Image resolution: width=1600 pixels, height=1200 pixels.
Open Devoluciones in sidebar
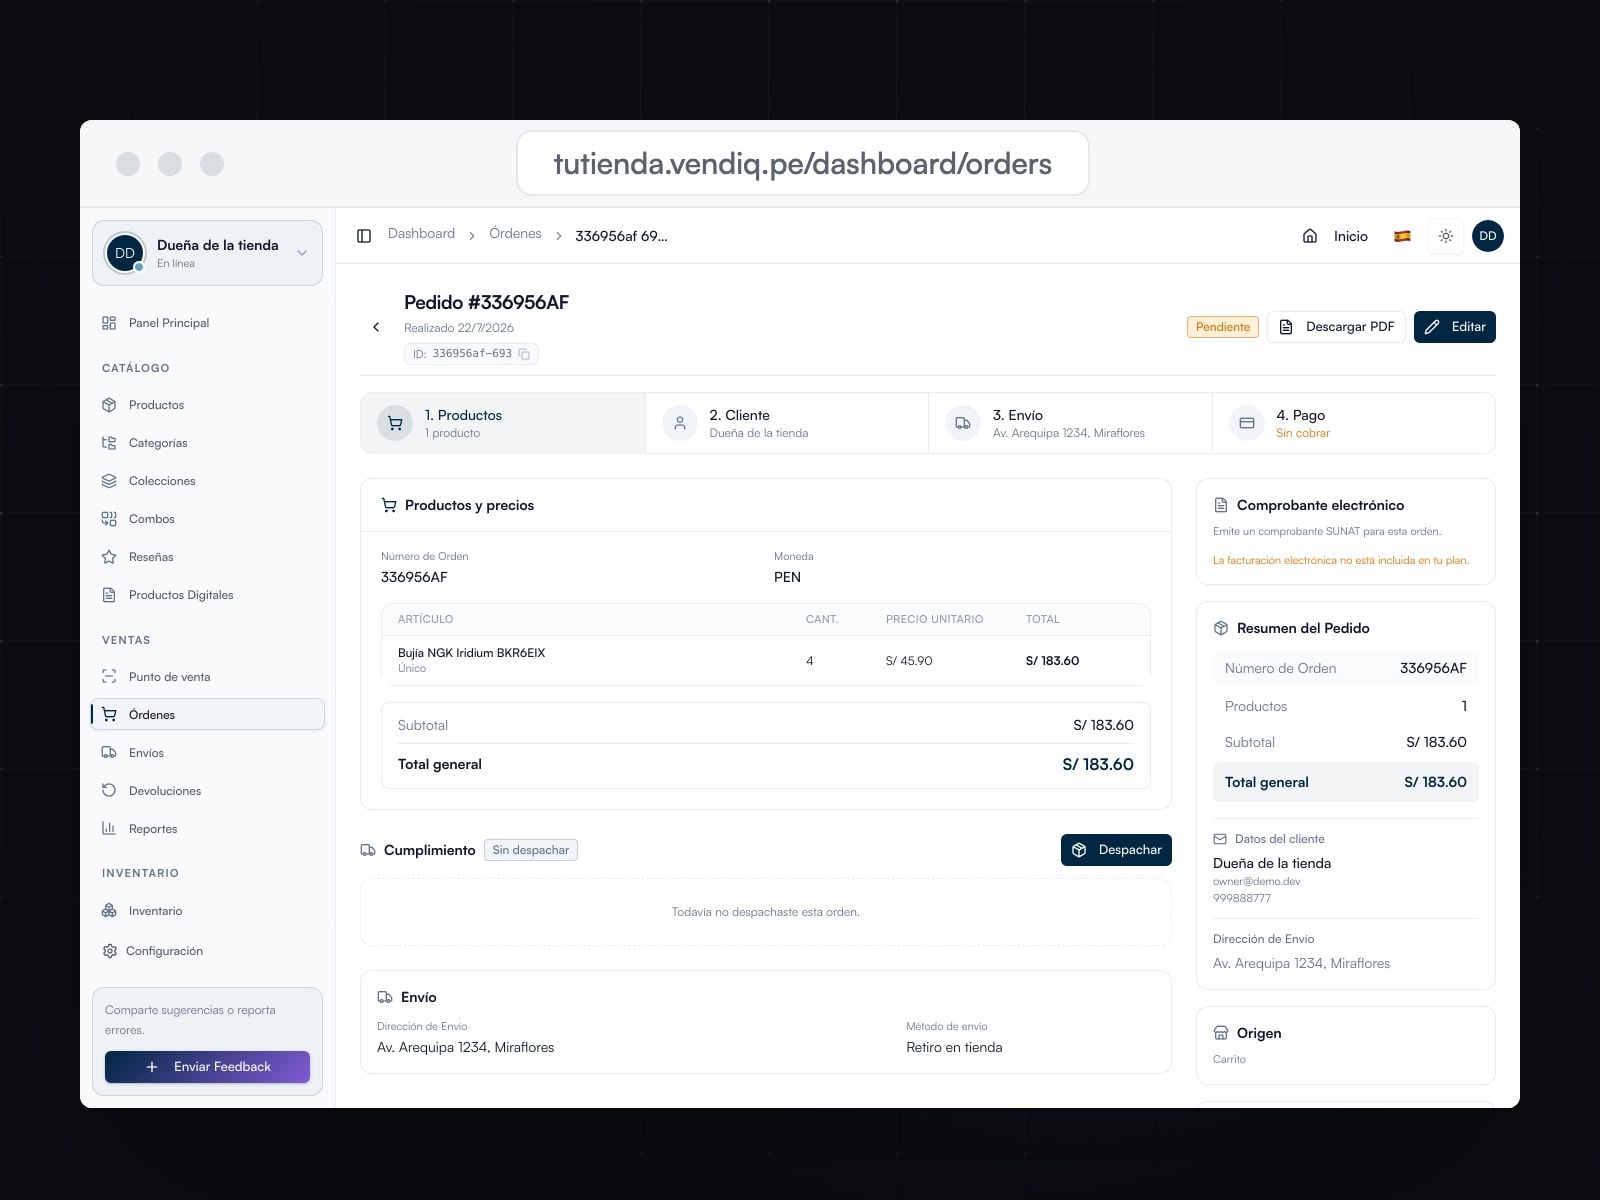[x=208, y=791]
